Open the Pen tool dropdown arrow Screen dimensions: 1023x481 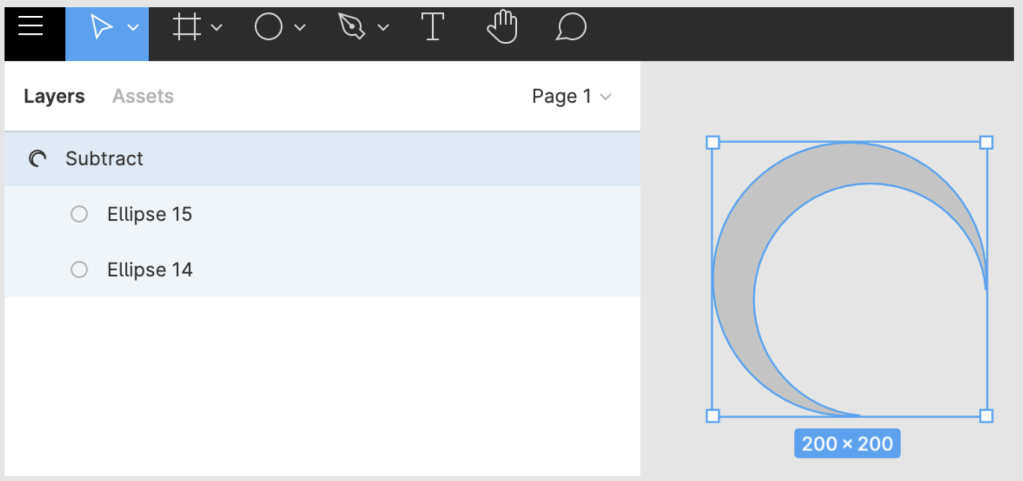pyautogui.click(x=383, y=28)
